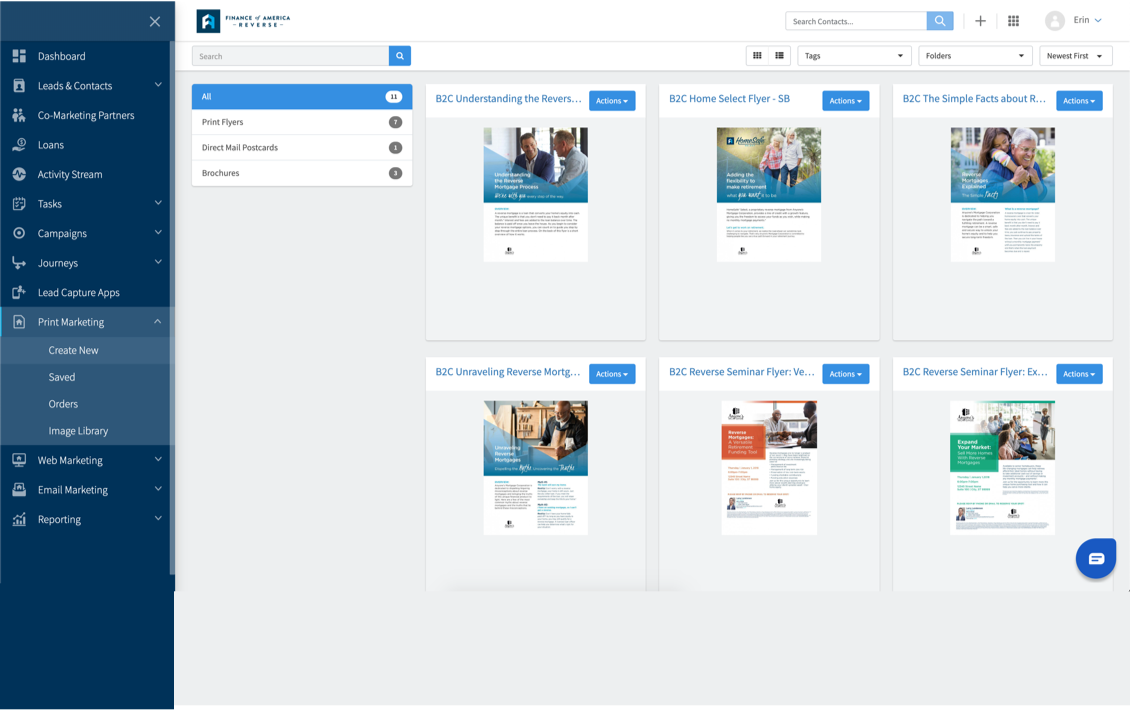Close the sidebar with the X icon

154,21
